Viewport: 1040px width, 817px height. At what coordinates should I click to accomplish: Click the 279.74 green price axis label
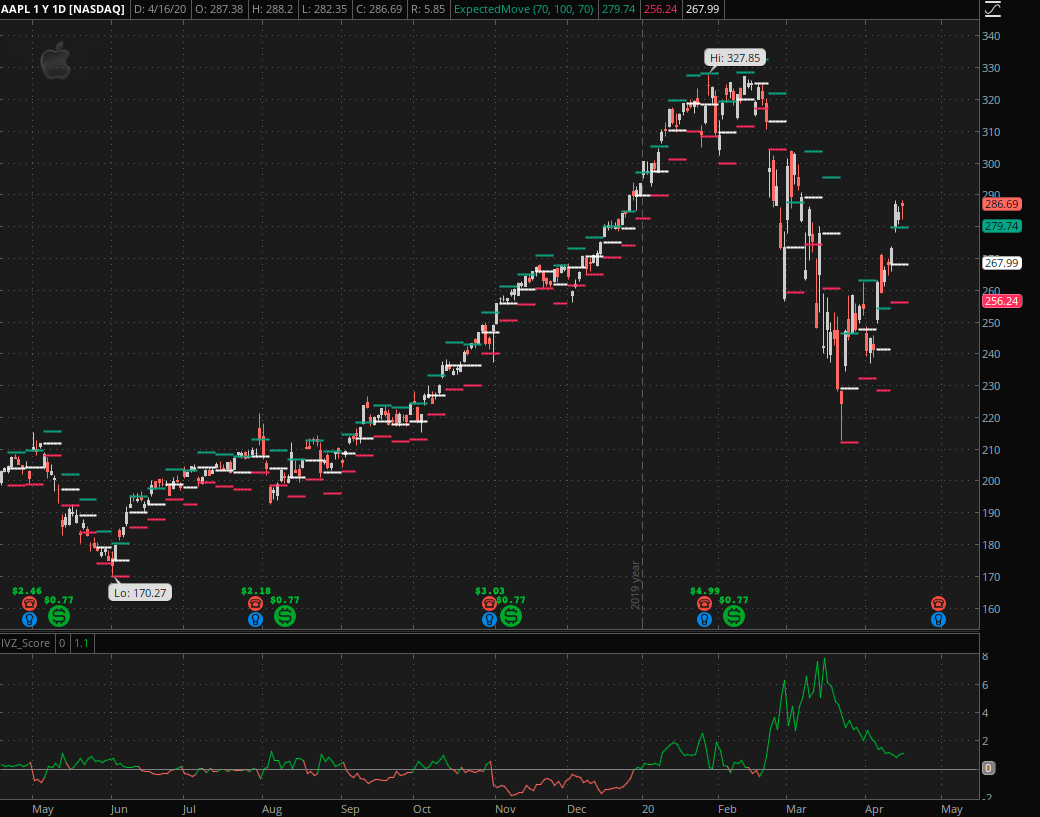pos(1002,226)
